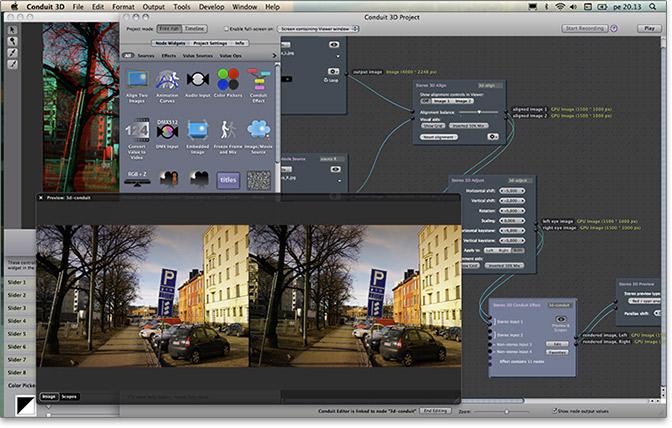Close the Preview: 3d-conduit window
672x428 pixels.
point(41,198)
